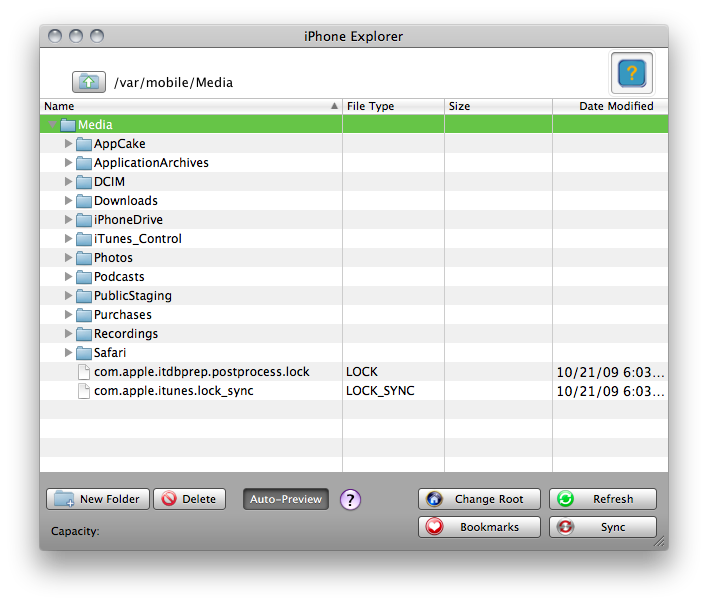Image resolution: width=708 pixels, height=605 pixels.
Task: Click the PublicStaging folder icon
Action: pyautogui.click(x=84, y=296)
